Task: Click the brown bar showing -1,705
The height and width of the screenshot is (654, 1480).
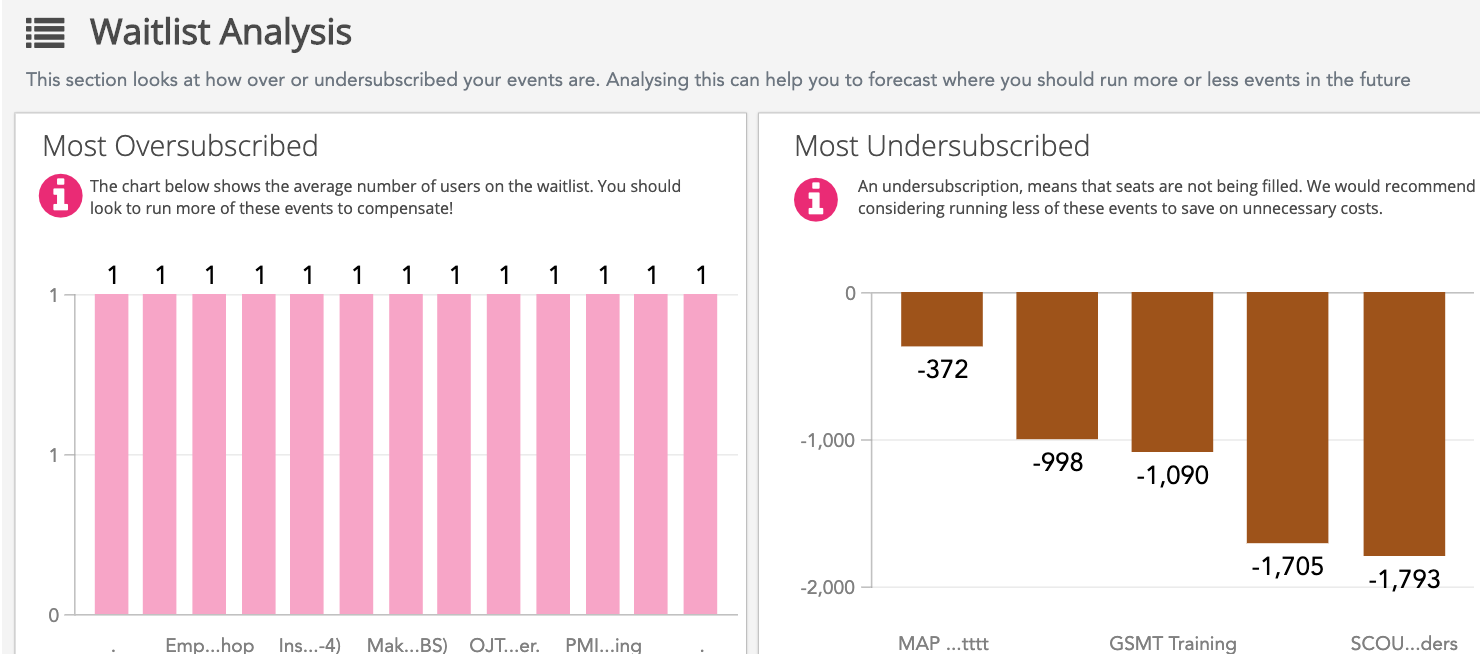Action: pos(1287,417)
